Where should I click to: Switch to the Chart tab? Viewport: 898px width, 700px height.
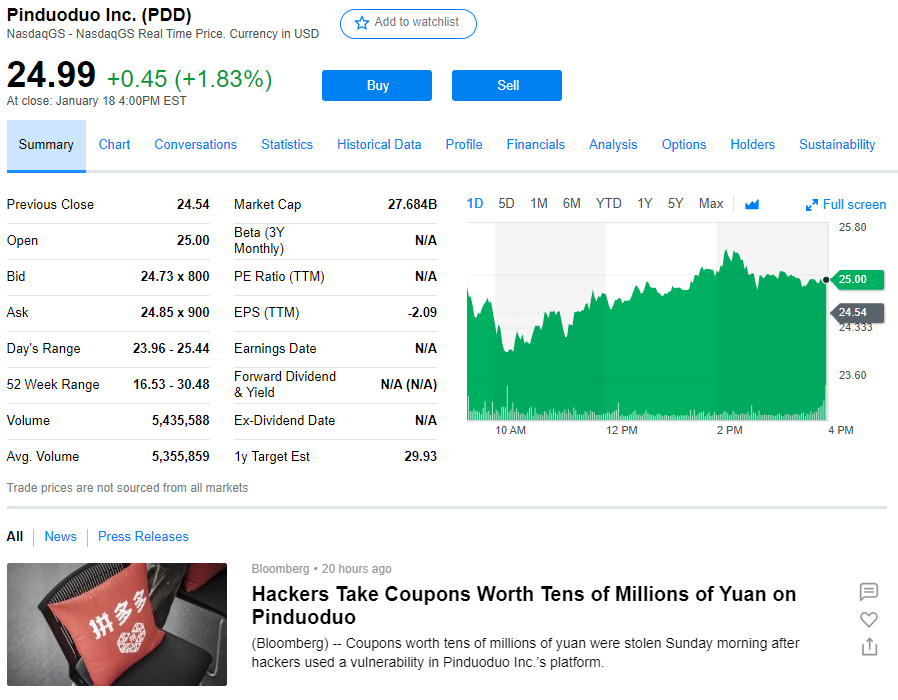click(x=115, y=144)
